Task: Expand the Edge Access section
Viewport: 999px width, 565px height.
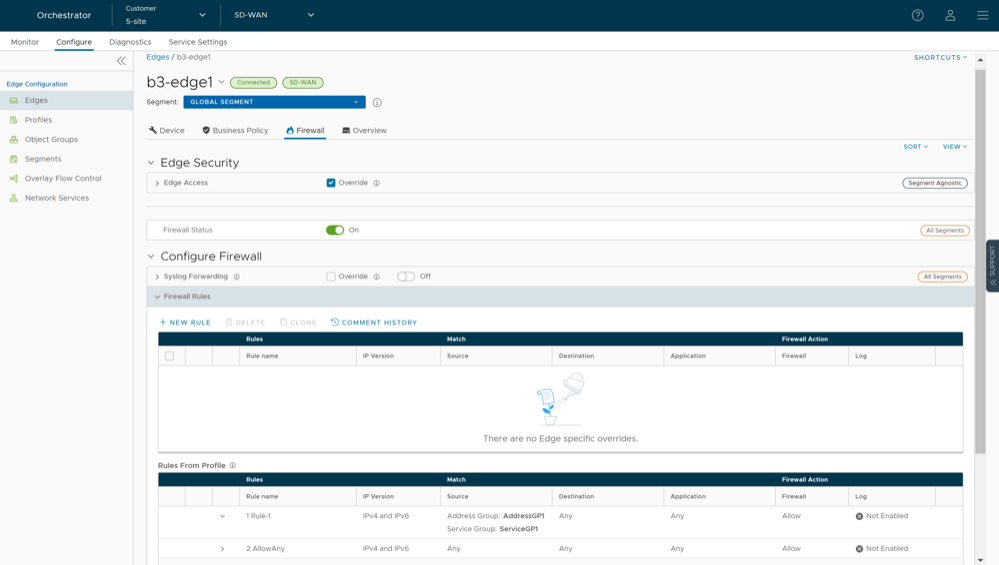Action: tap(157, 183)
